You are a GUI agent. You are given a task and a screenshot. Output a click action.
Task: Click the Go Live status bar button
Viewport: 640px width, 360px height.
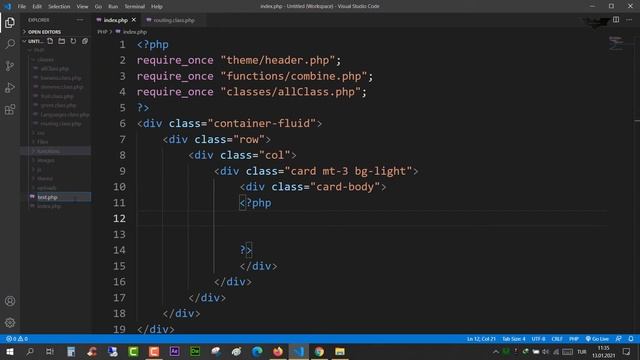coord(597,339)
